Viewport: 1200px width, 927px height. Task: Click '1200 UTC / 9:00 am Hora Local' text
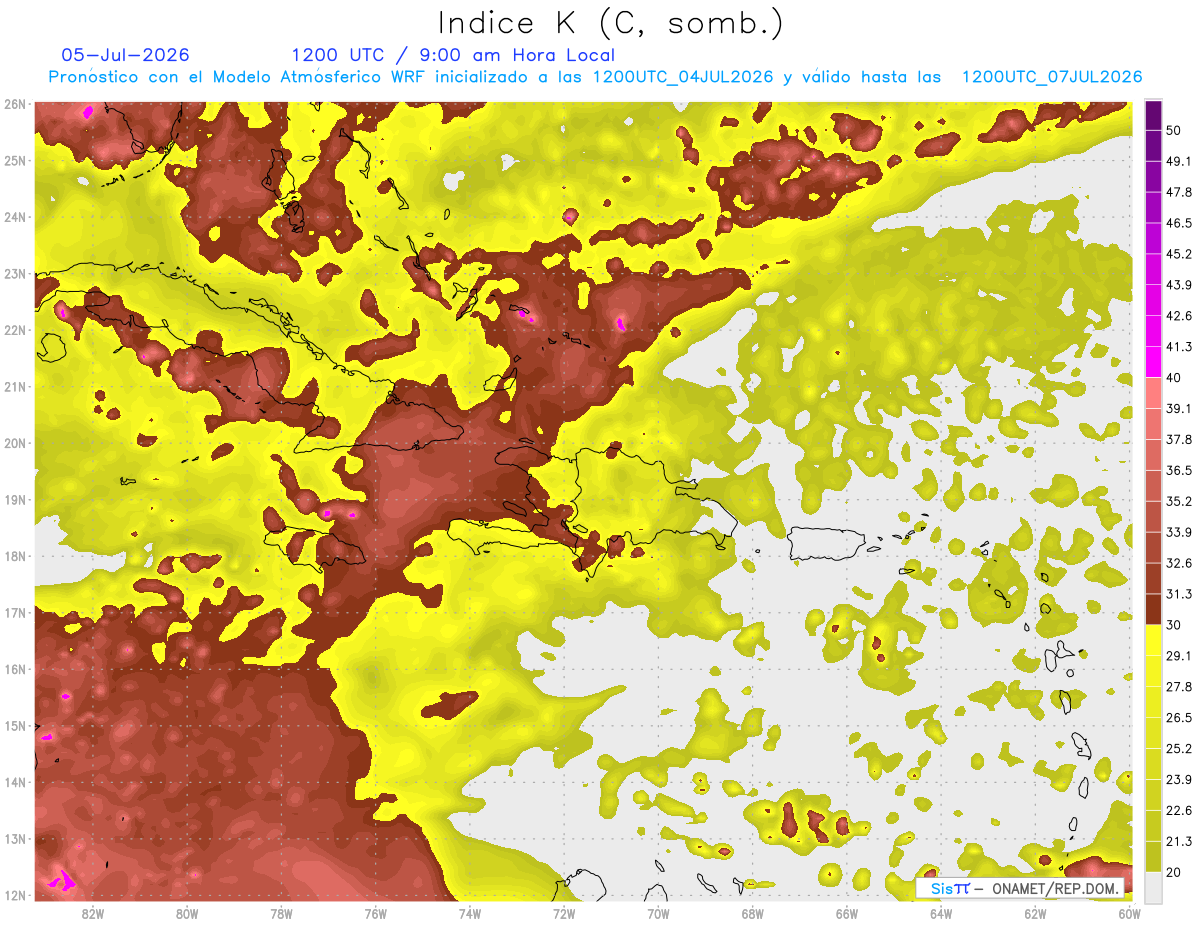453,55
